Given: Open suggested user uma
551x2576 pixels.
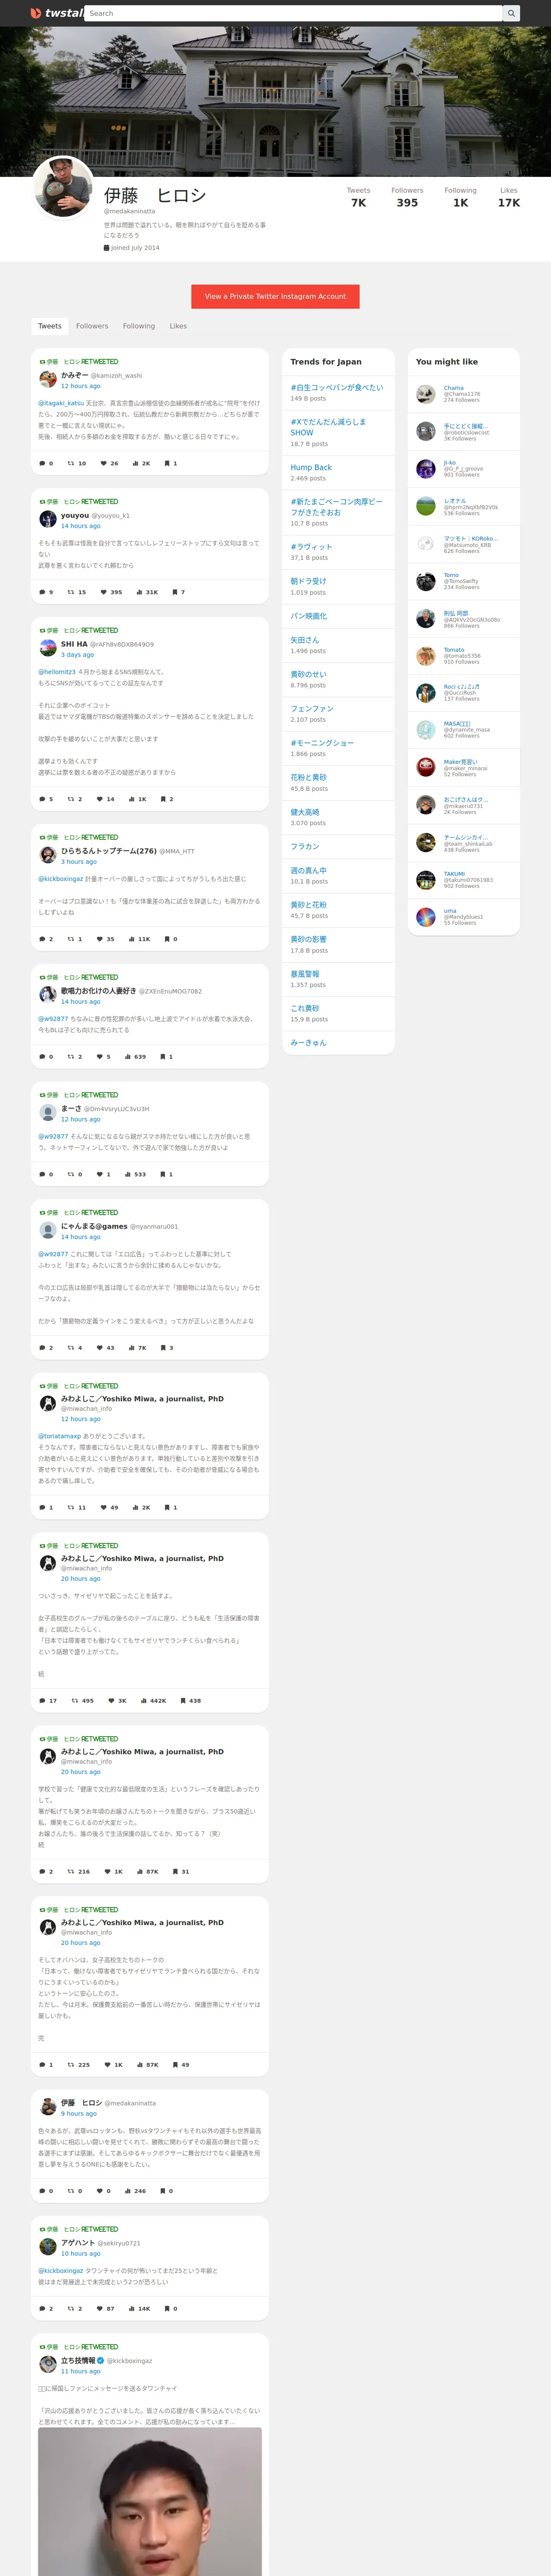Looking at the screenshot, I should tap(450, 911).
